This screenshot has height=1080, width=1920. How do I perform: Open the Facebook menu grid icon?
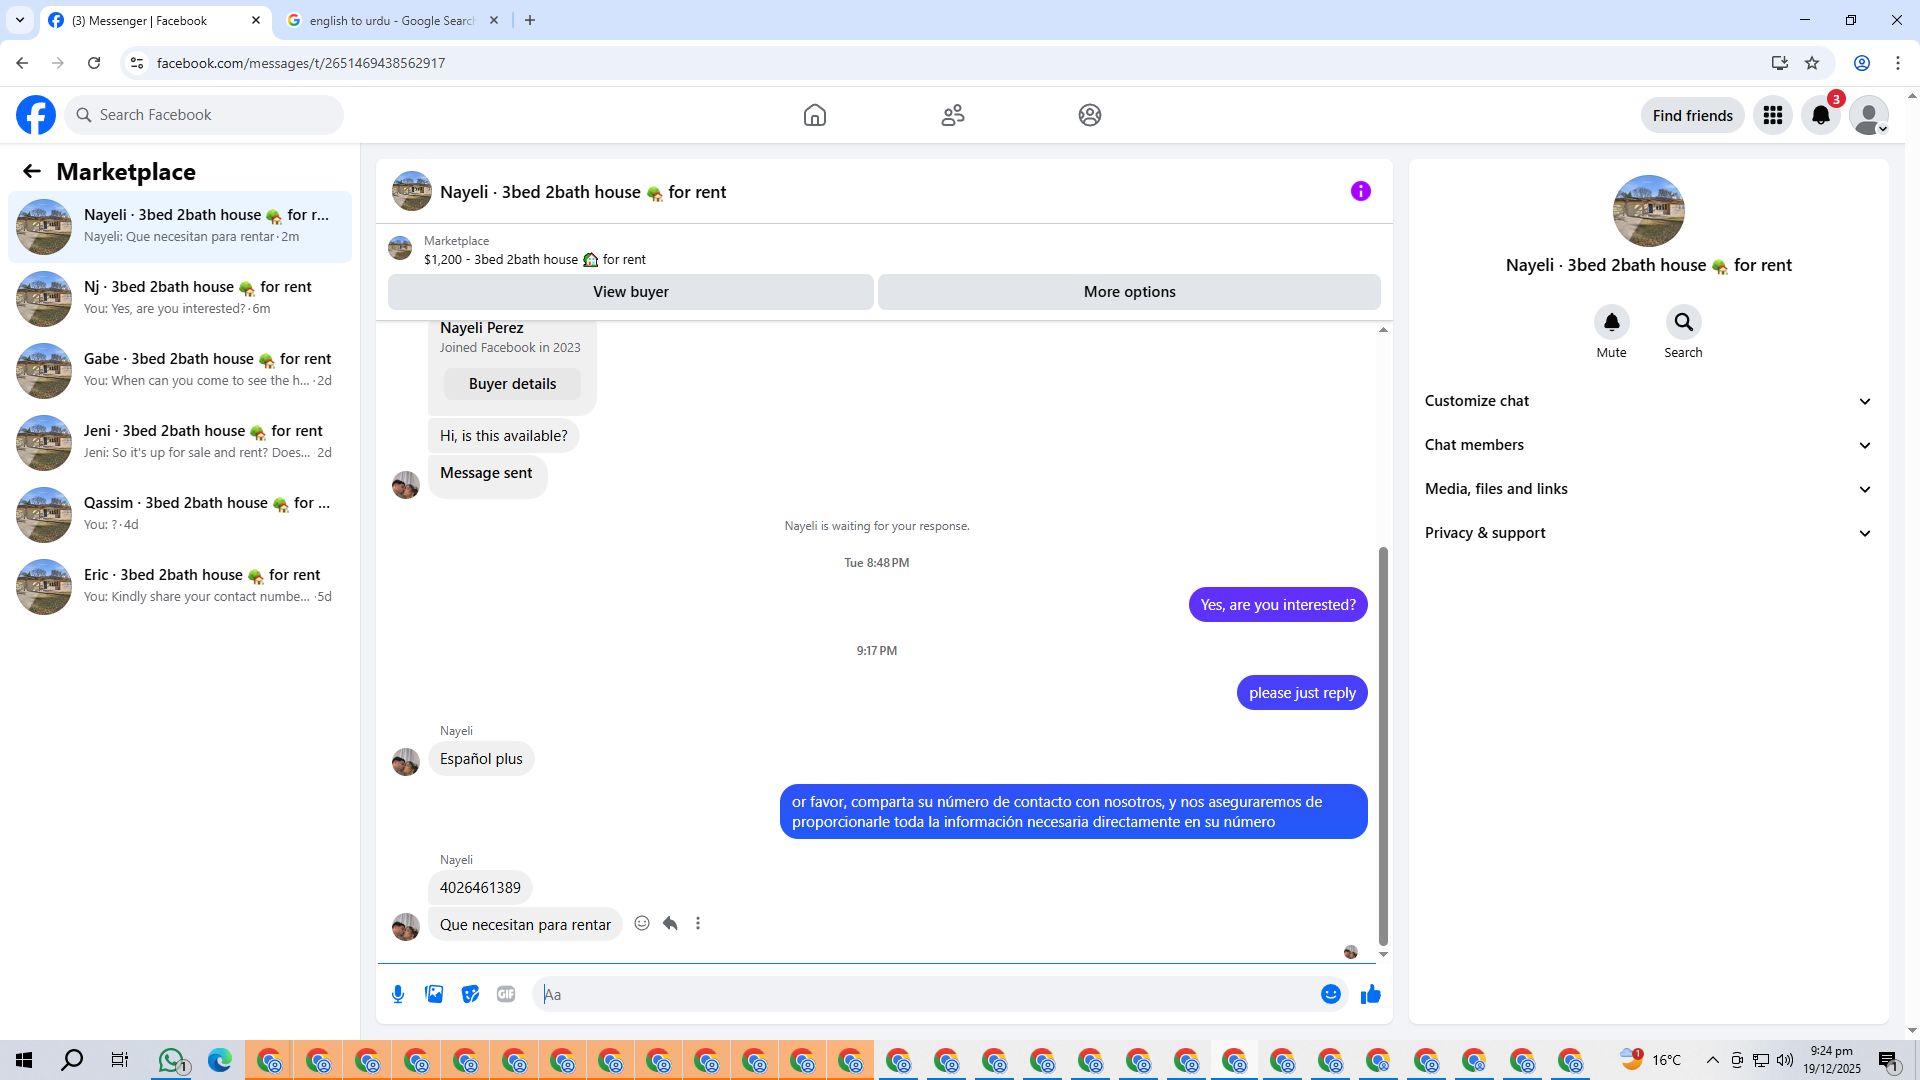tap(1772, 115)
